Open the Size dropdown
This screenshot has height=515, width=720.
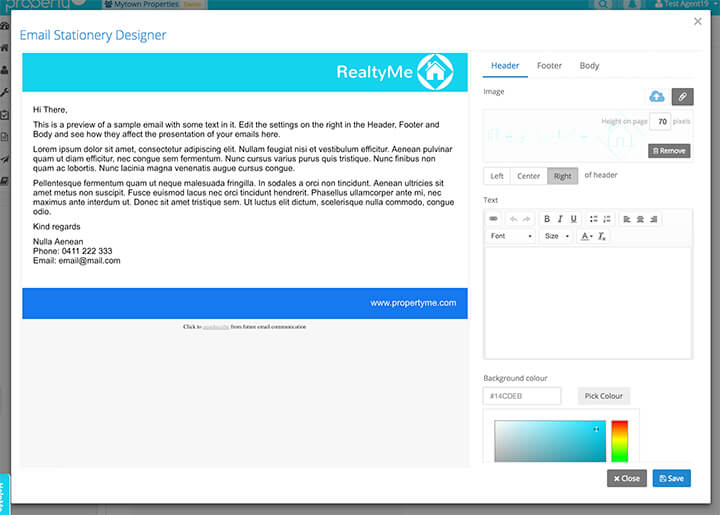point(557,236)
